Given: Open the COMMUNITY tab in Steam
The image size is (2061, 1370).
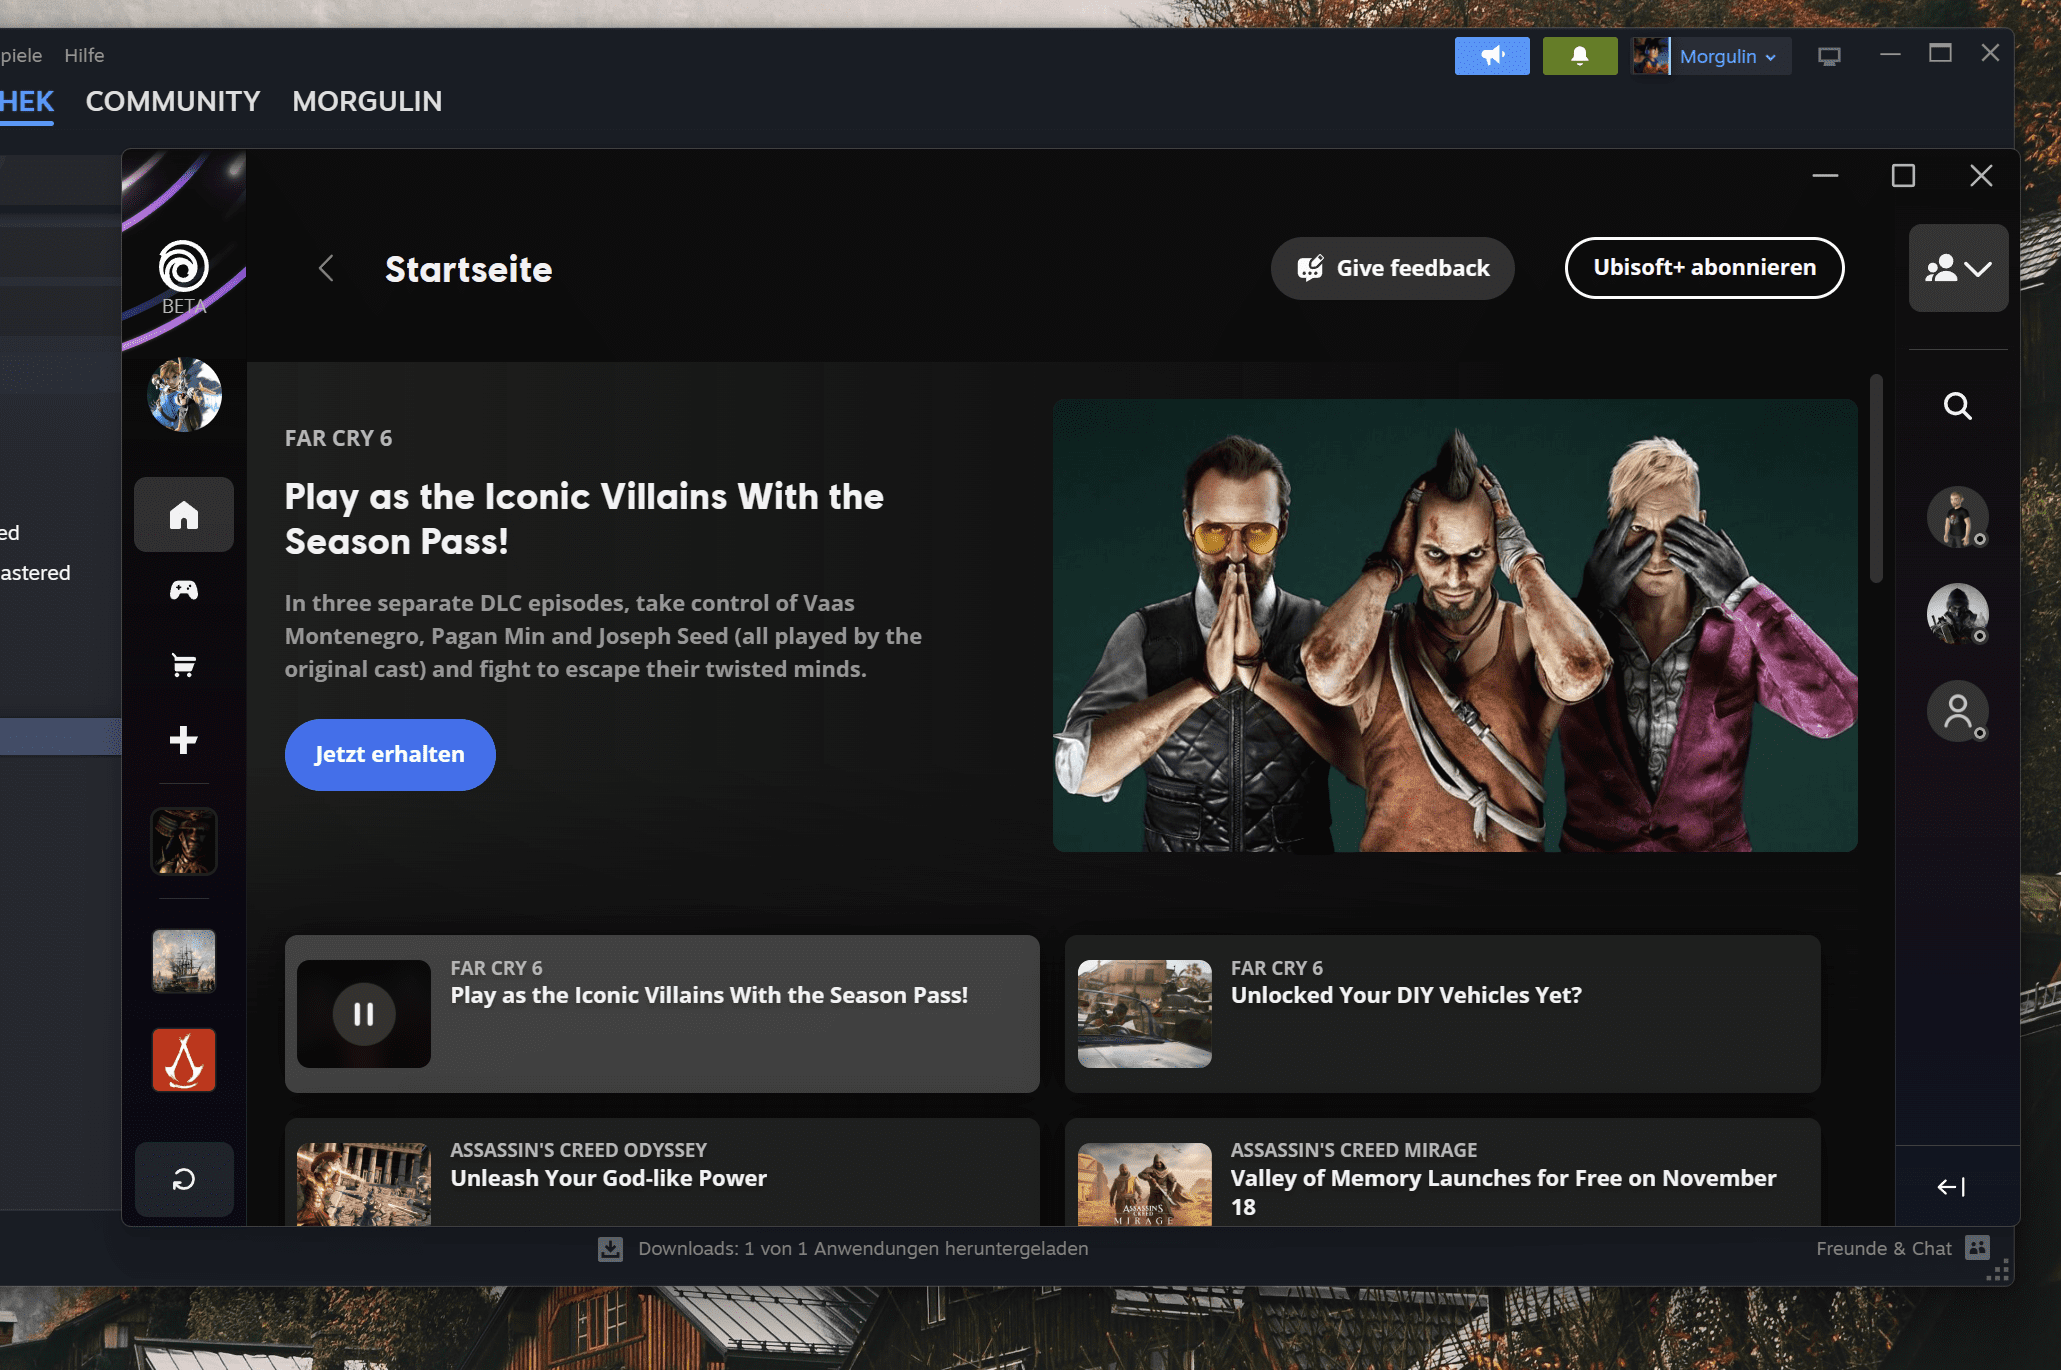Looking at the screenshot, I should click(x=173, y=101).
